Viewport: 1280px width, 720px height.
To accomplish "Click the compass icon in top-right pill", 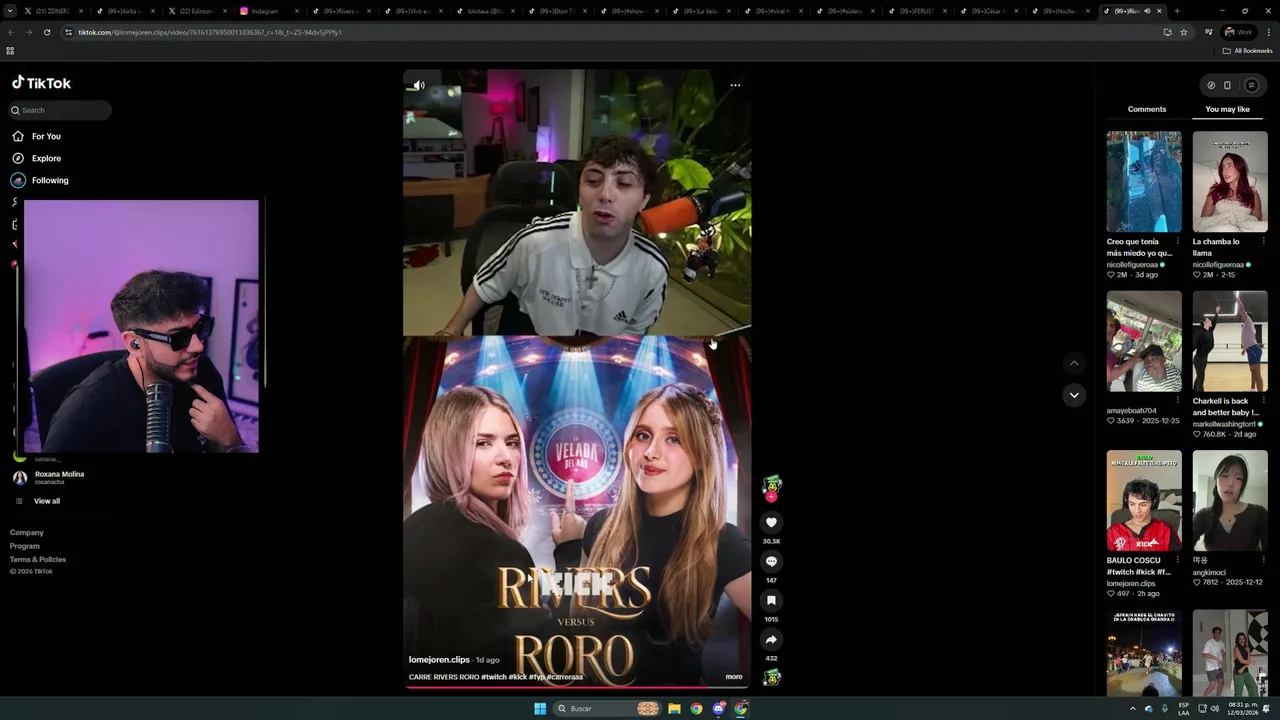I will (1211, 85).
